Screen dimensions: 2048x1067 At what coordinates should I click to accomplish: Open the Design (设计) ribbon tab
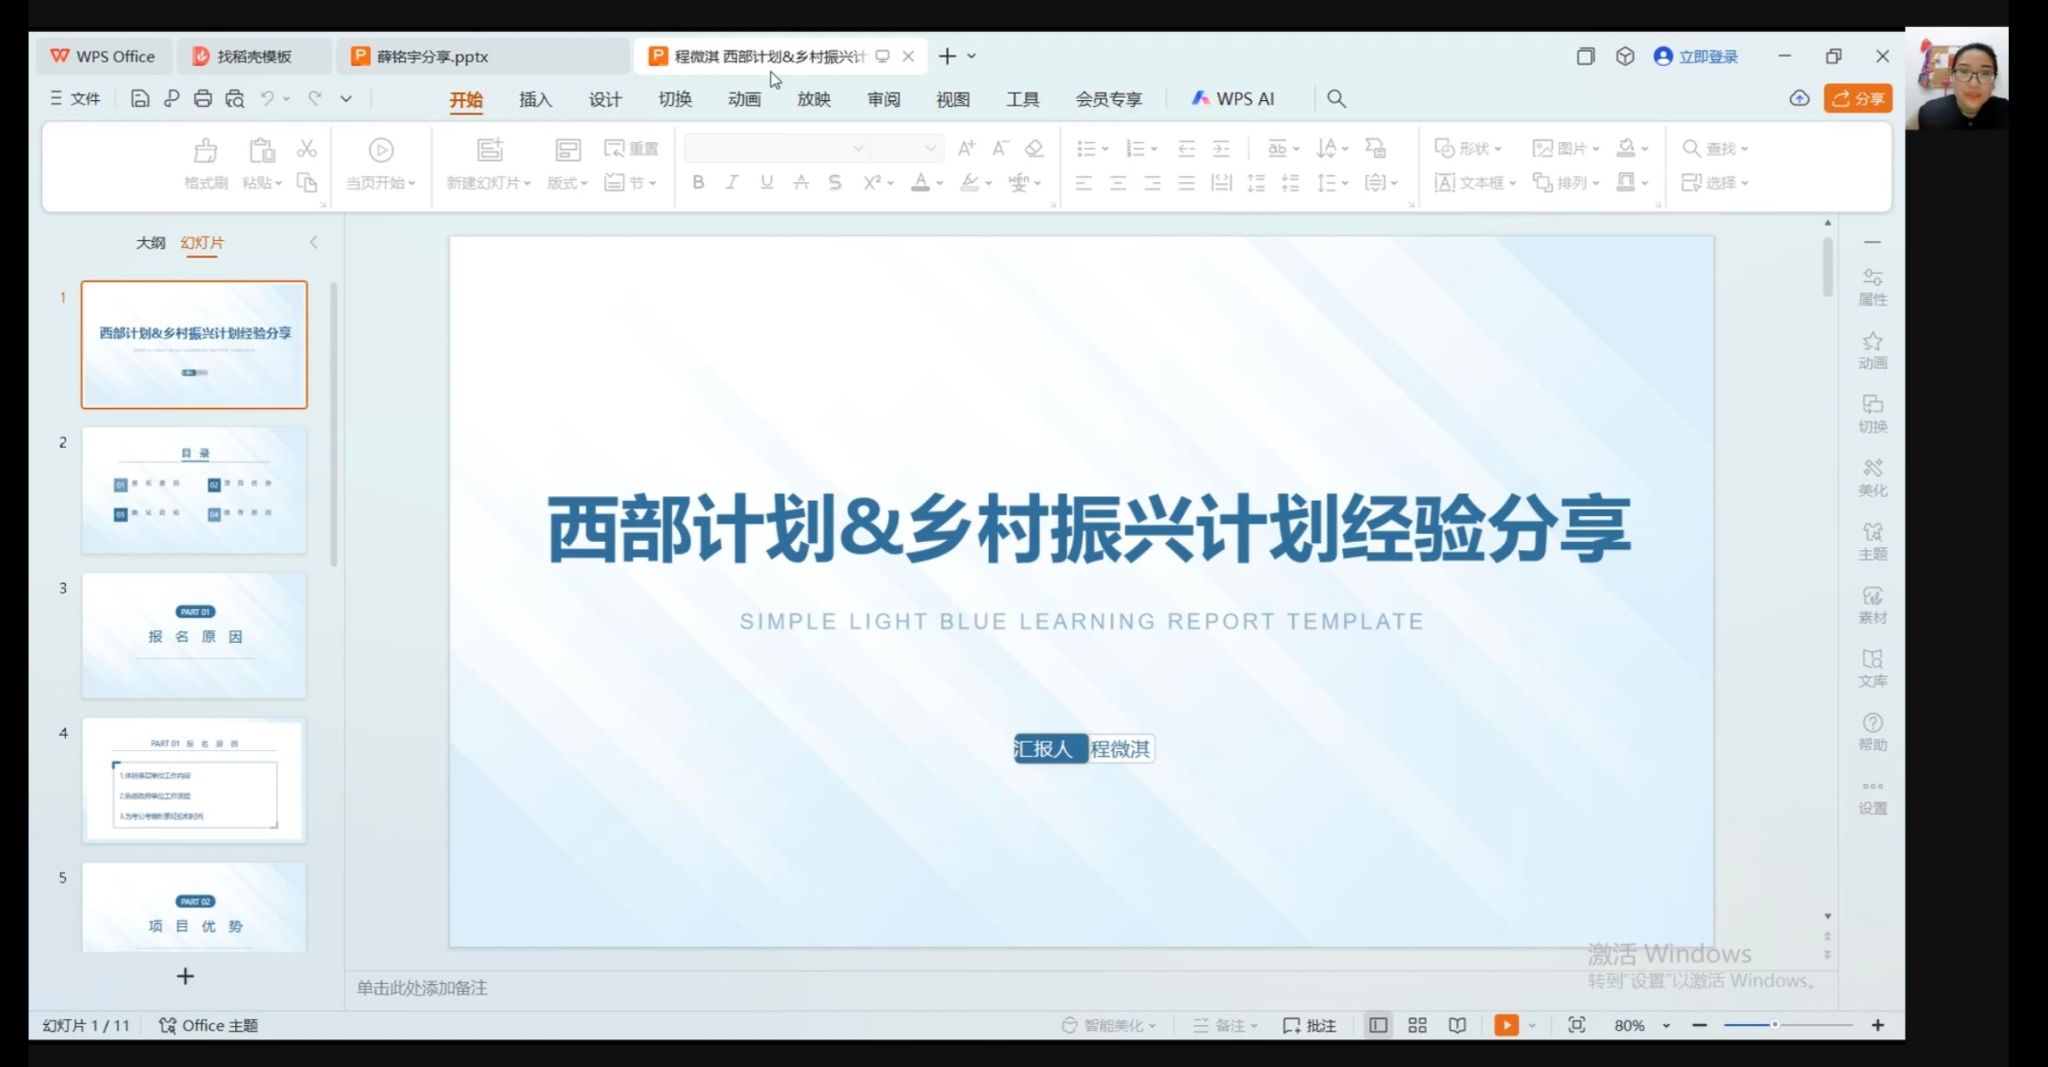tap(605, 99)
